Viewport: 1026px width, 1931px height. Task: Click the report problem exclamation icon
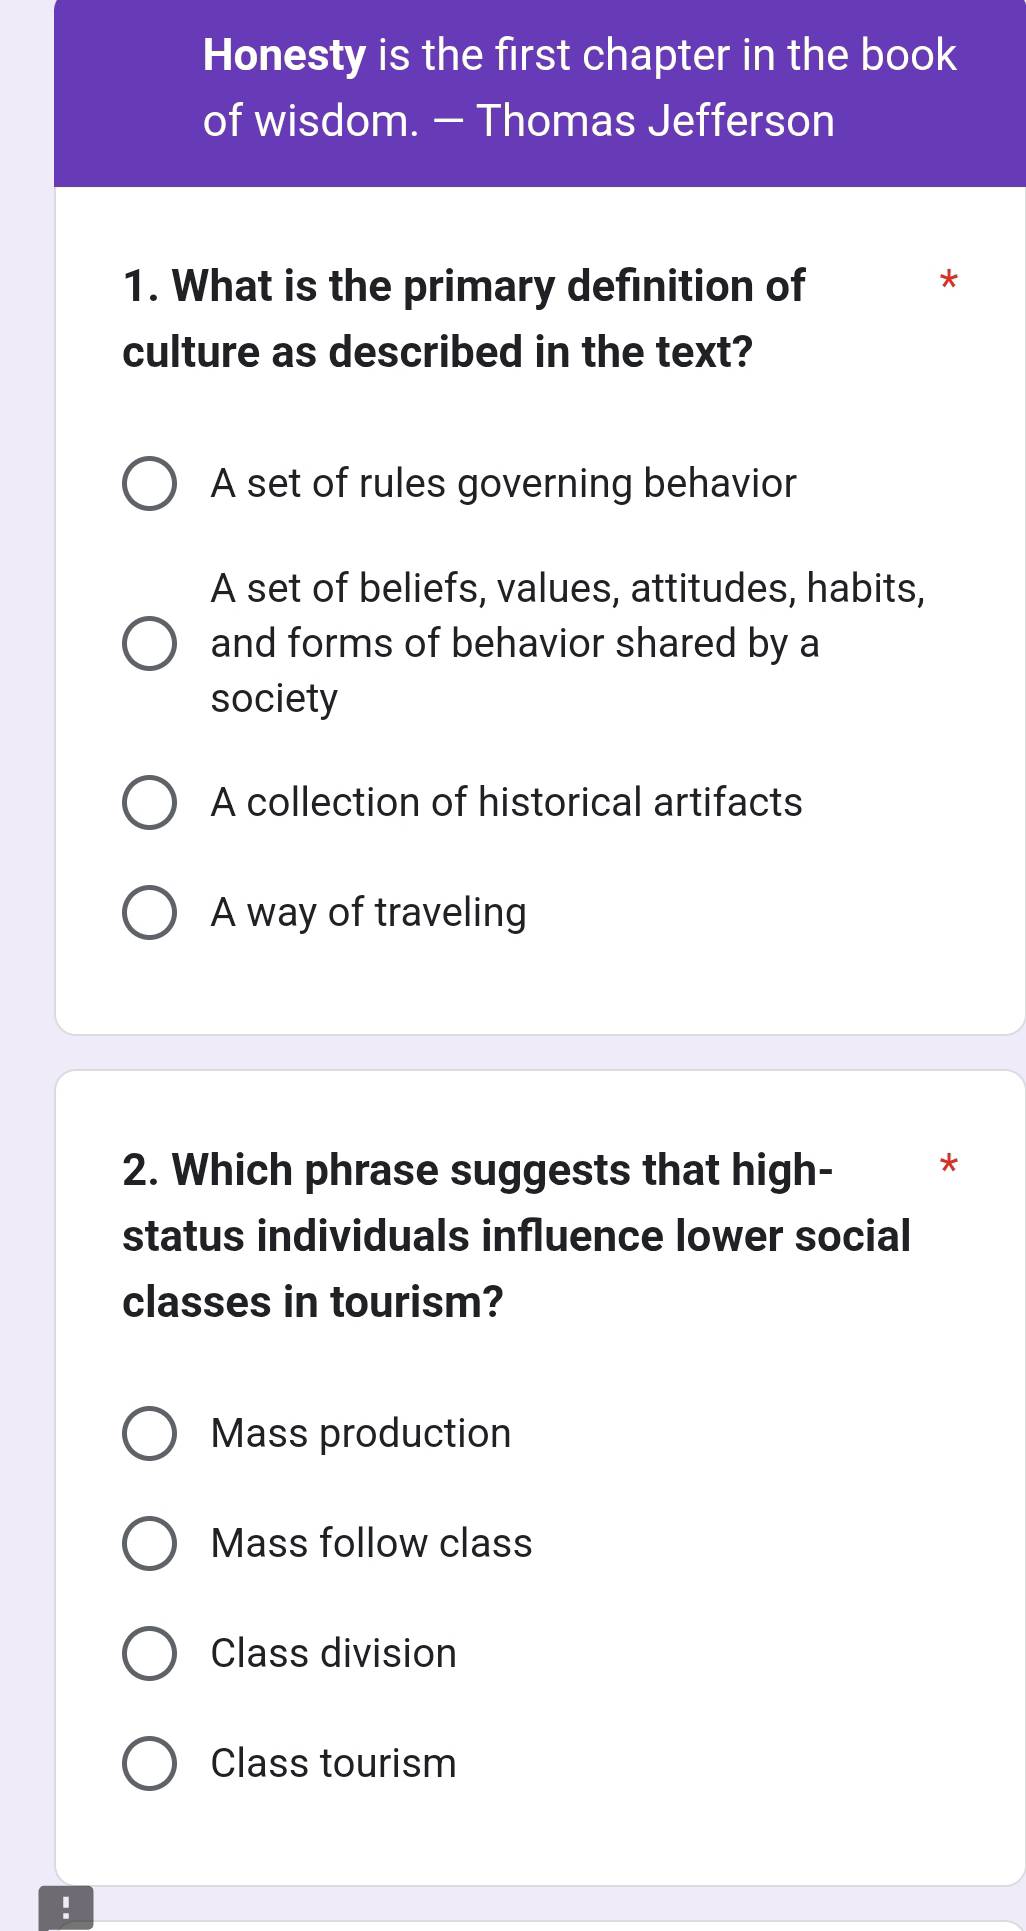tap(66, 1908)
